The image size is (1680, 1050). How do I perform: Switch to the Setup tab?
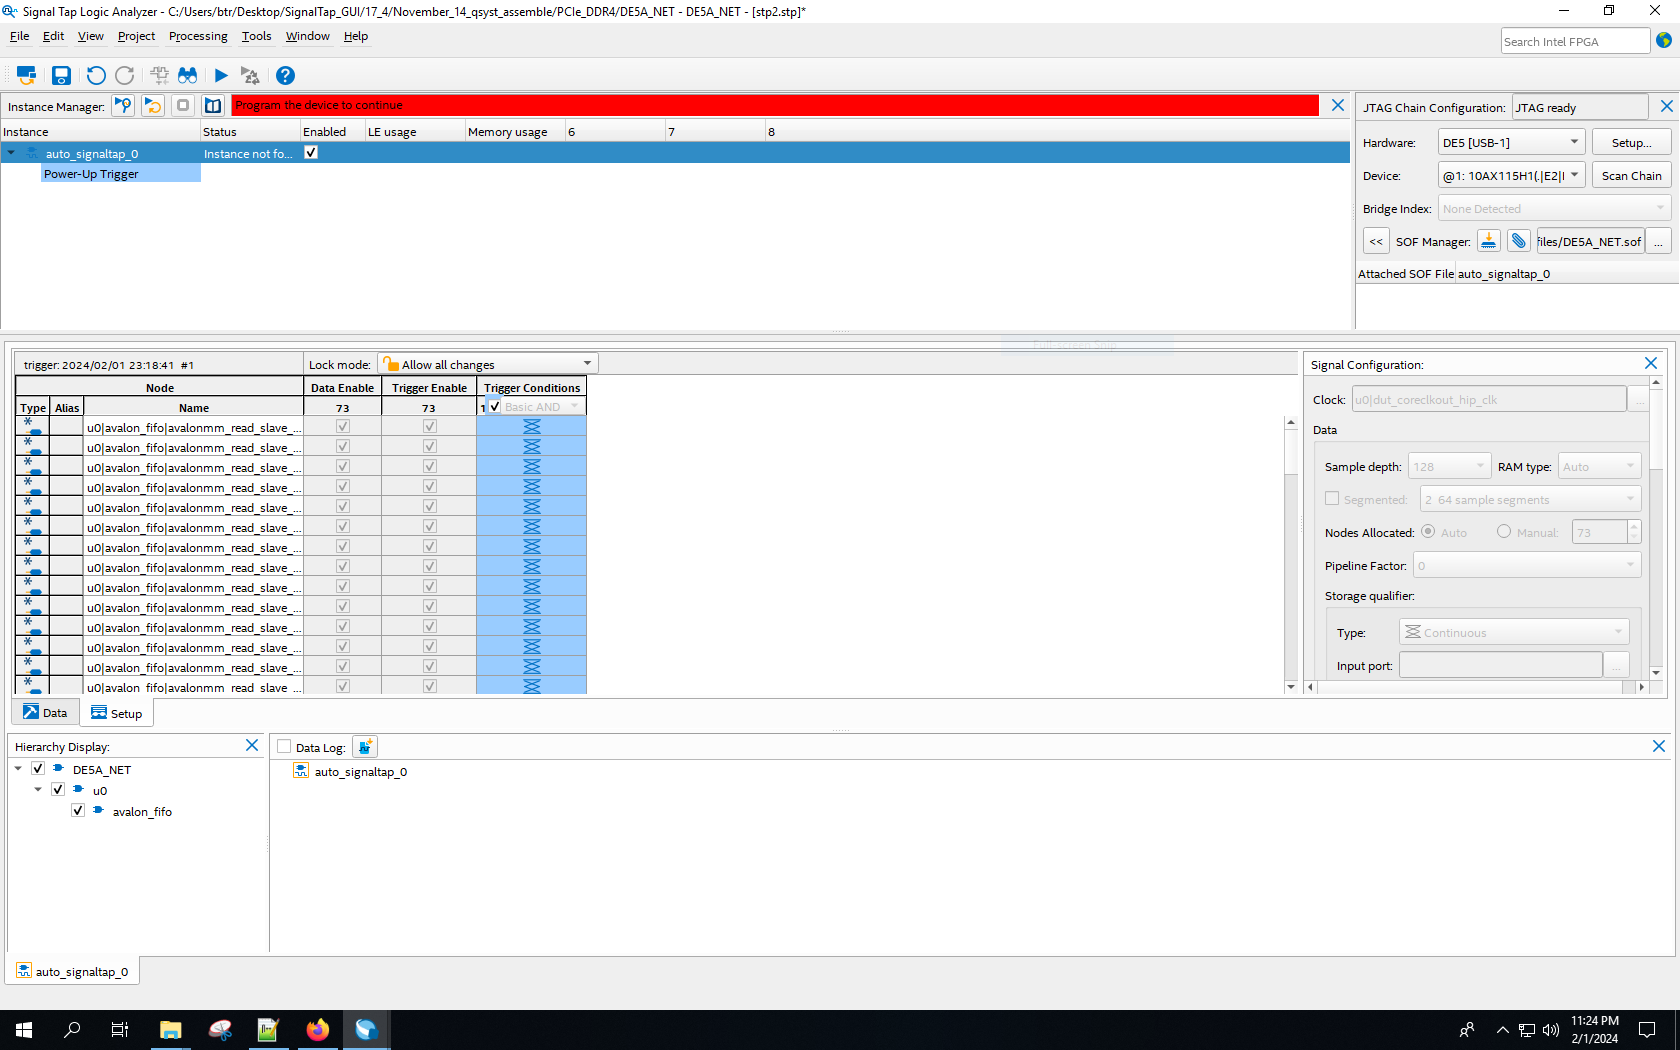[x=116, y=713]
